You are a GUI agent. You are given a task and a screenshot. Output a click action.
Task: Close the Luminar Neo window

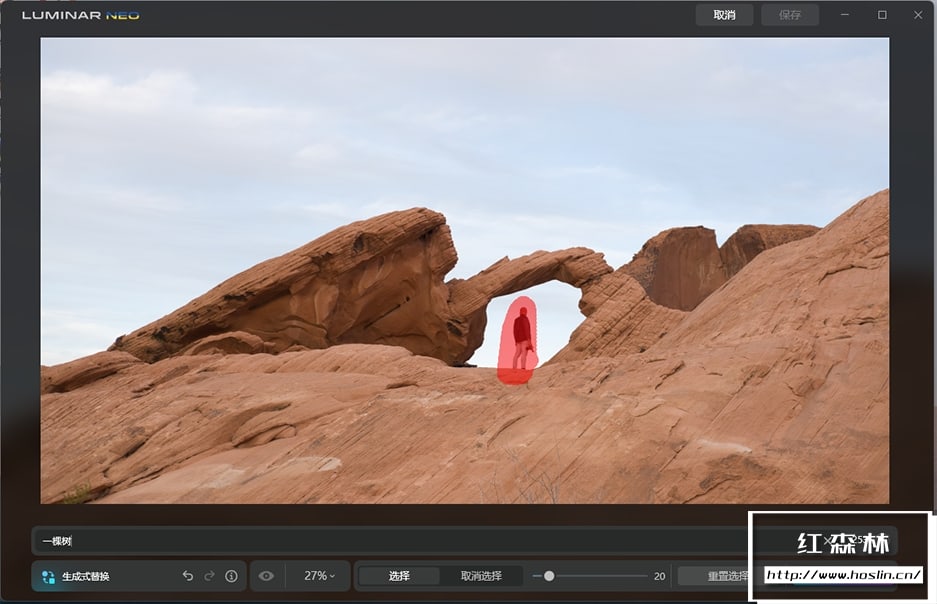point(918,15)
